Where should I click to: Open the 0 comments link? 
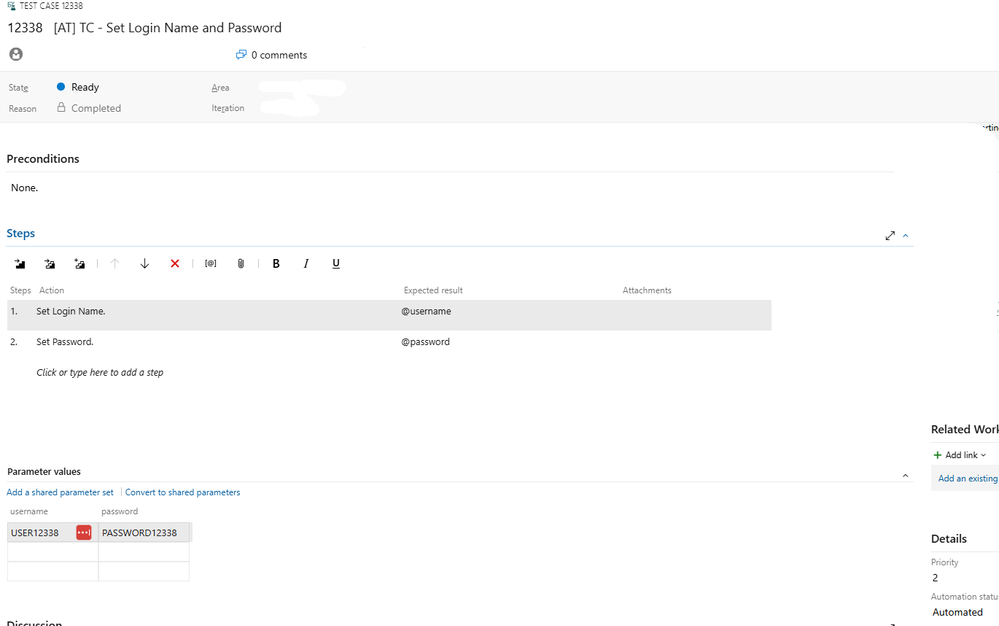point(272,55)
